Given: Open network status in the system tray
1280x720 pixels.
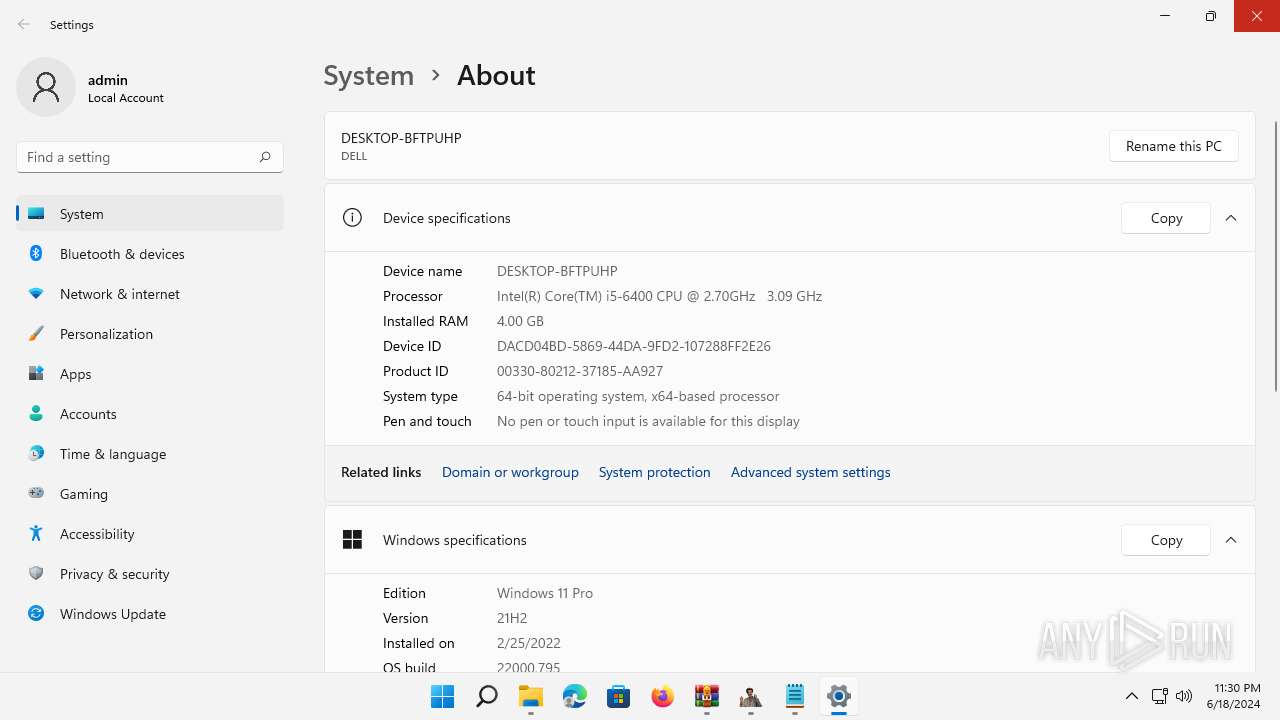Looking at the screenshot, I should (x=1160, y=696).
